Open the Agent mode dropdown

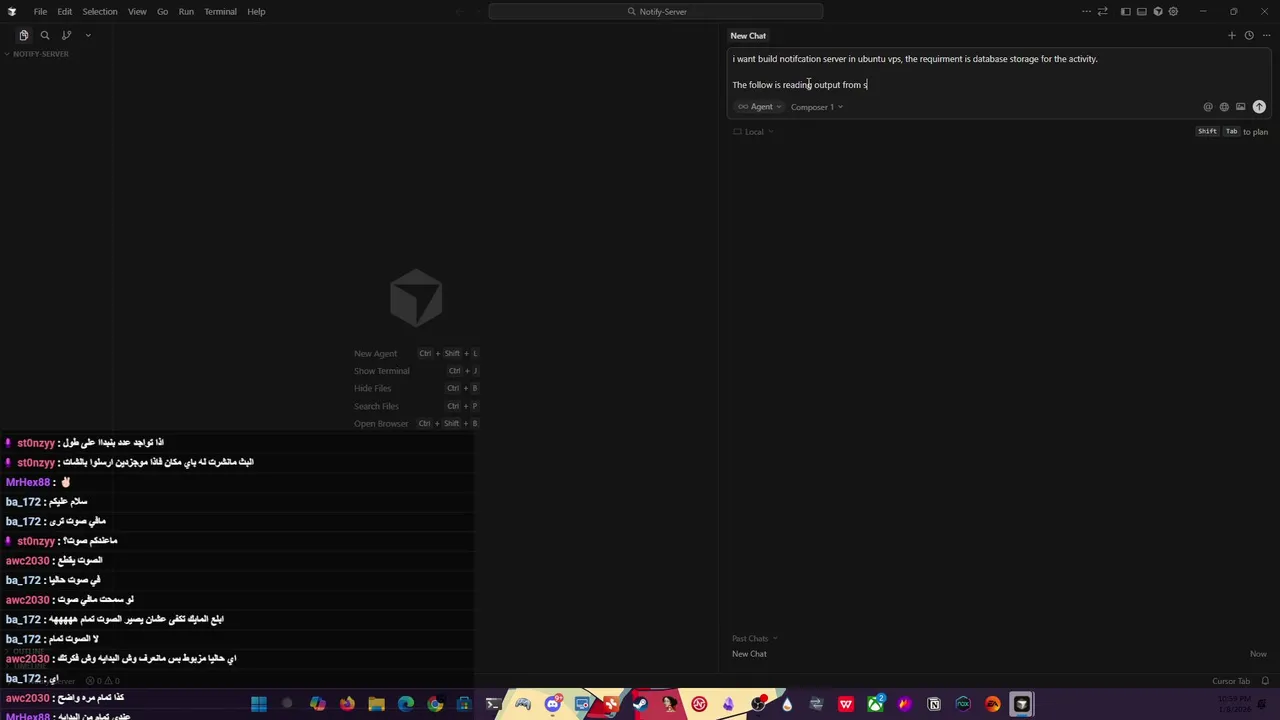pos(760,107)
